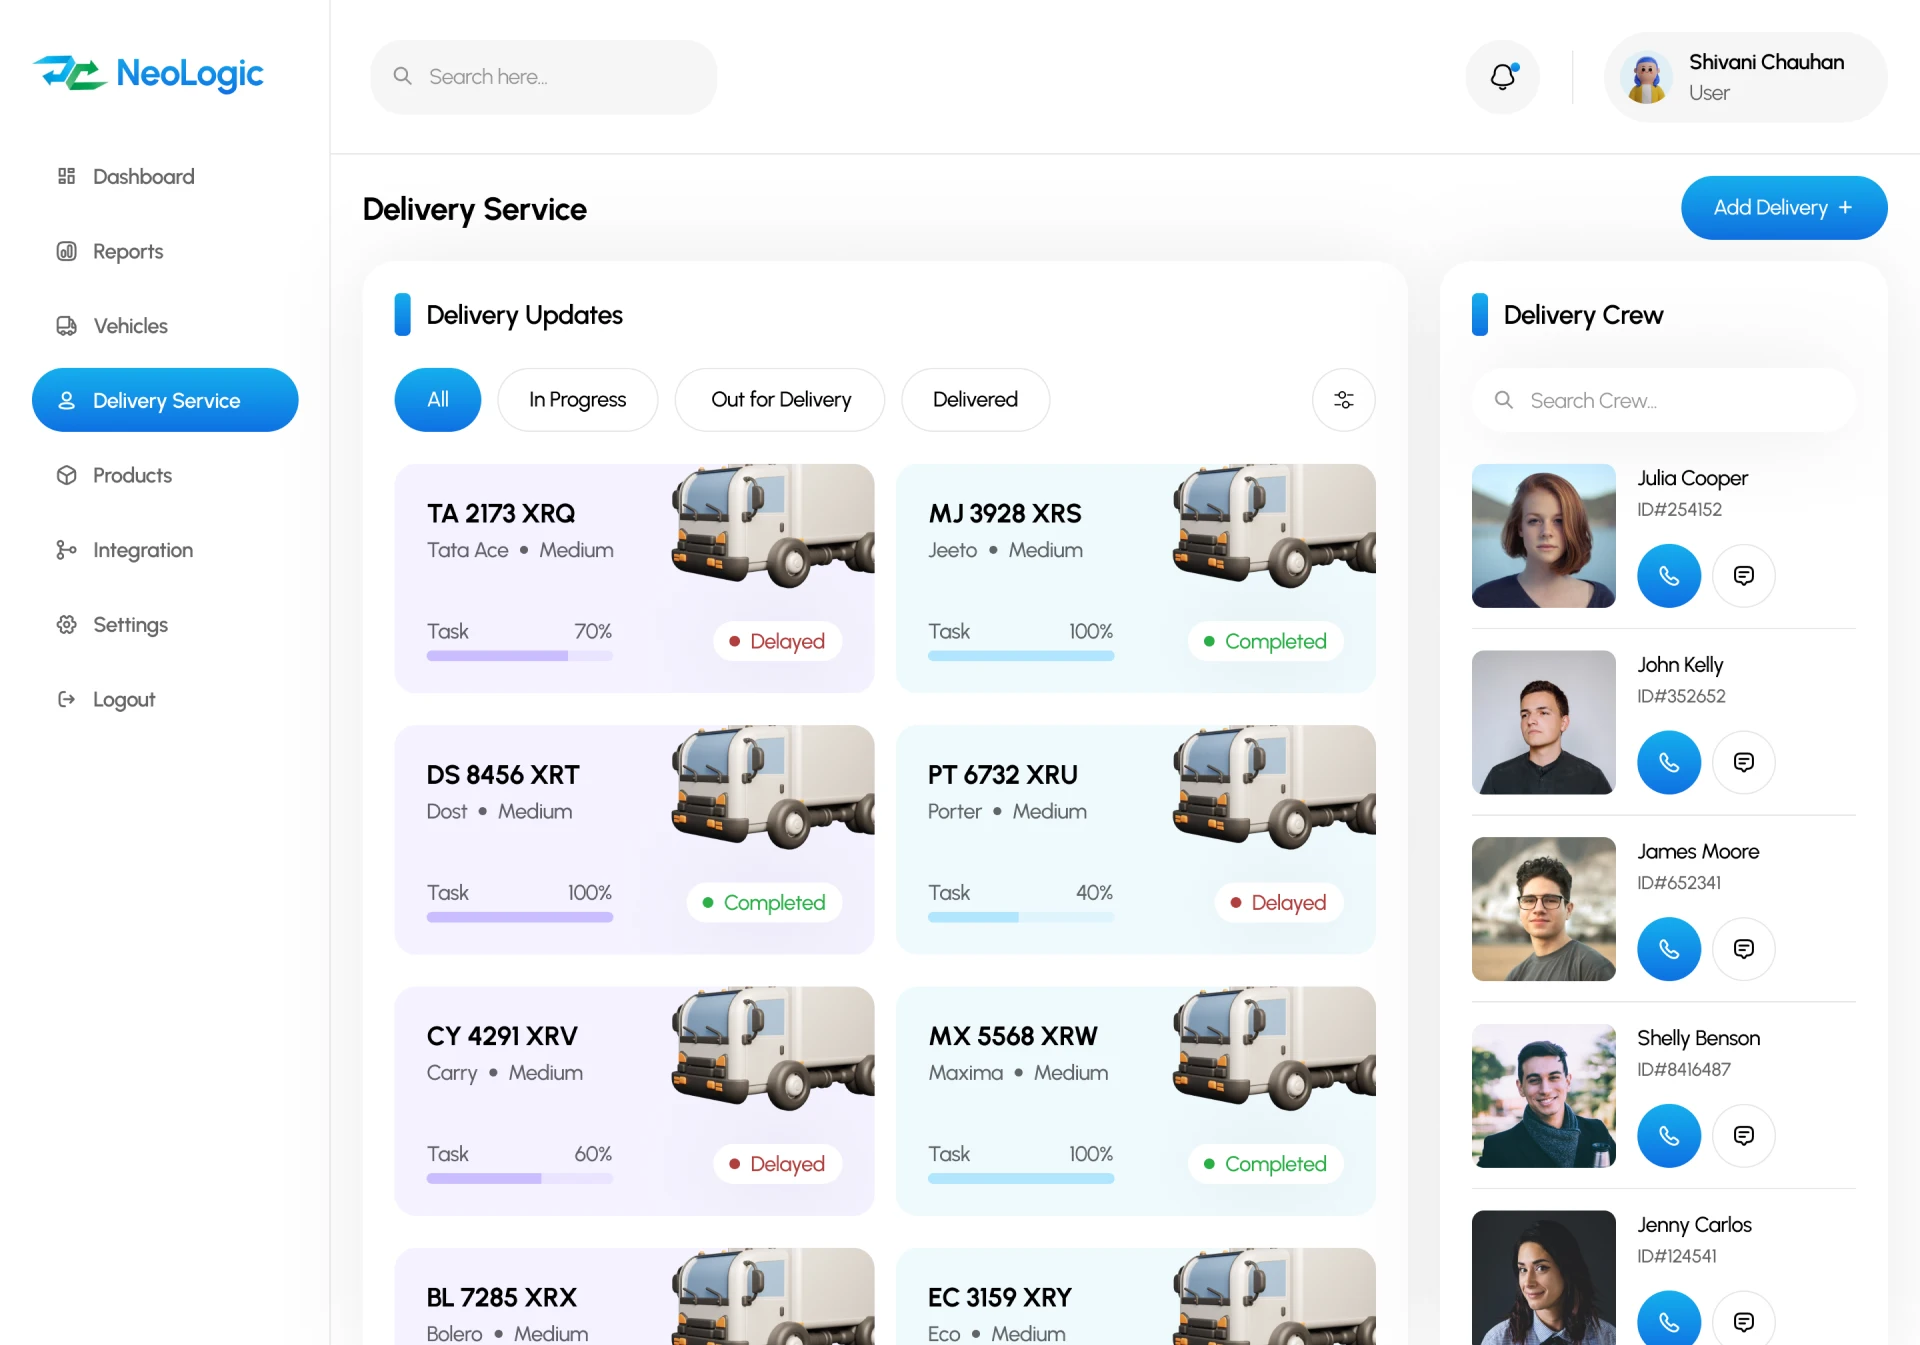Open delivery updates filter options

tap(1343, 399)
